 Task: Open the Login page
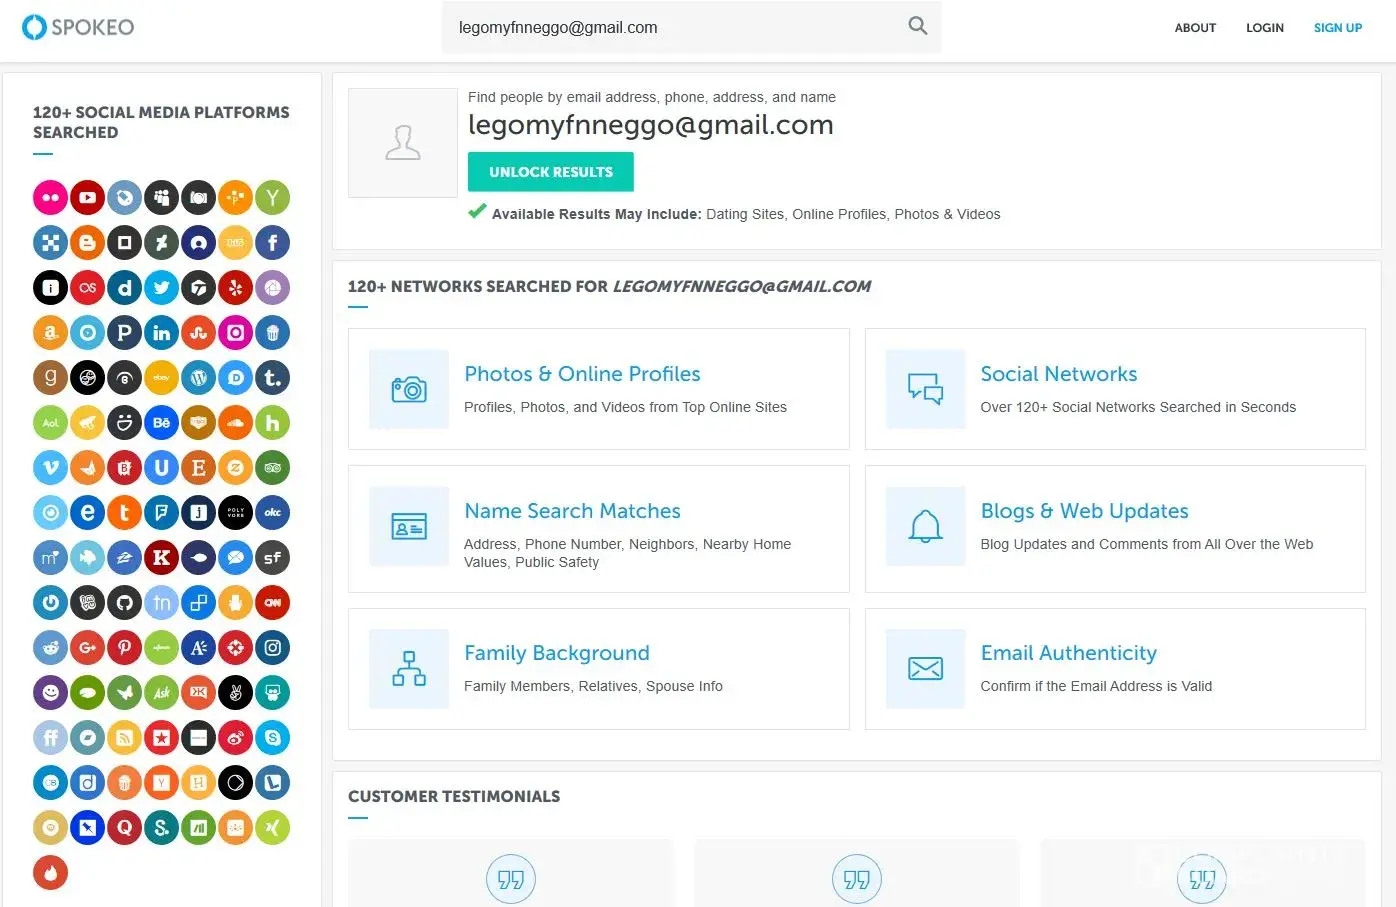(x=1264, y=28)
